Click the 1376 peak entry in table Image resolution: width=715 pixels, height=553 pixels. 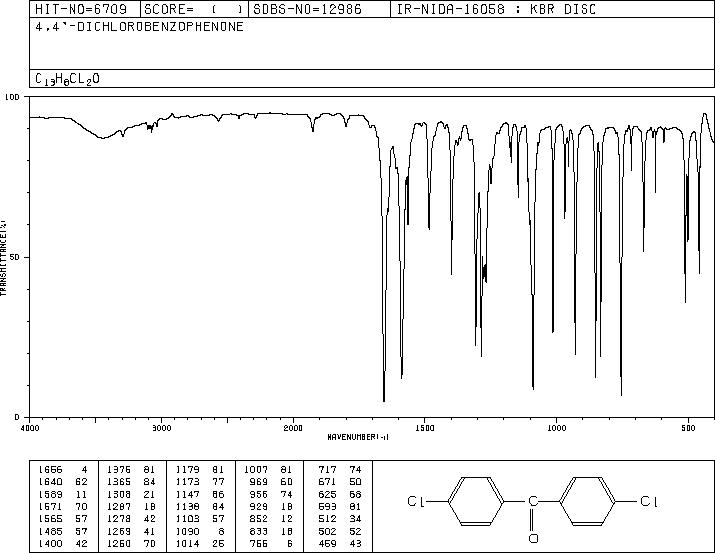132,470
